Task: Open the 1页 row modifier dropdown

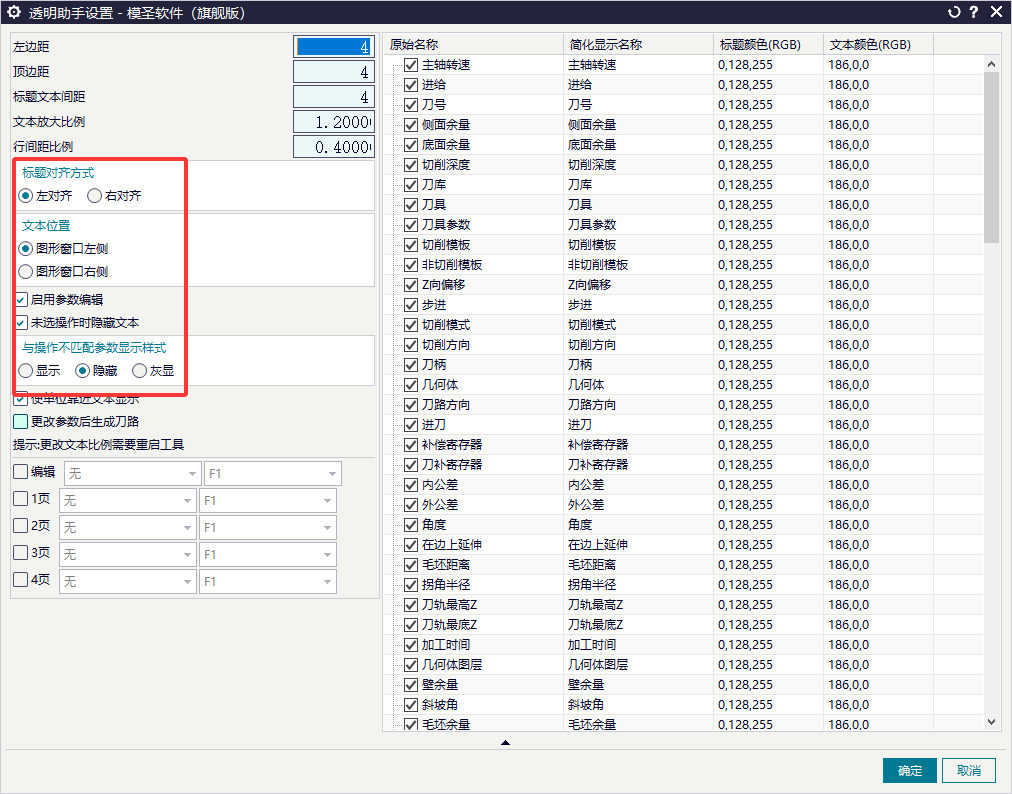Action: click(x=127, y=501)
